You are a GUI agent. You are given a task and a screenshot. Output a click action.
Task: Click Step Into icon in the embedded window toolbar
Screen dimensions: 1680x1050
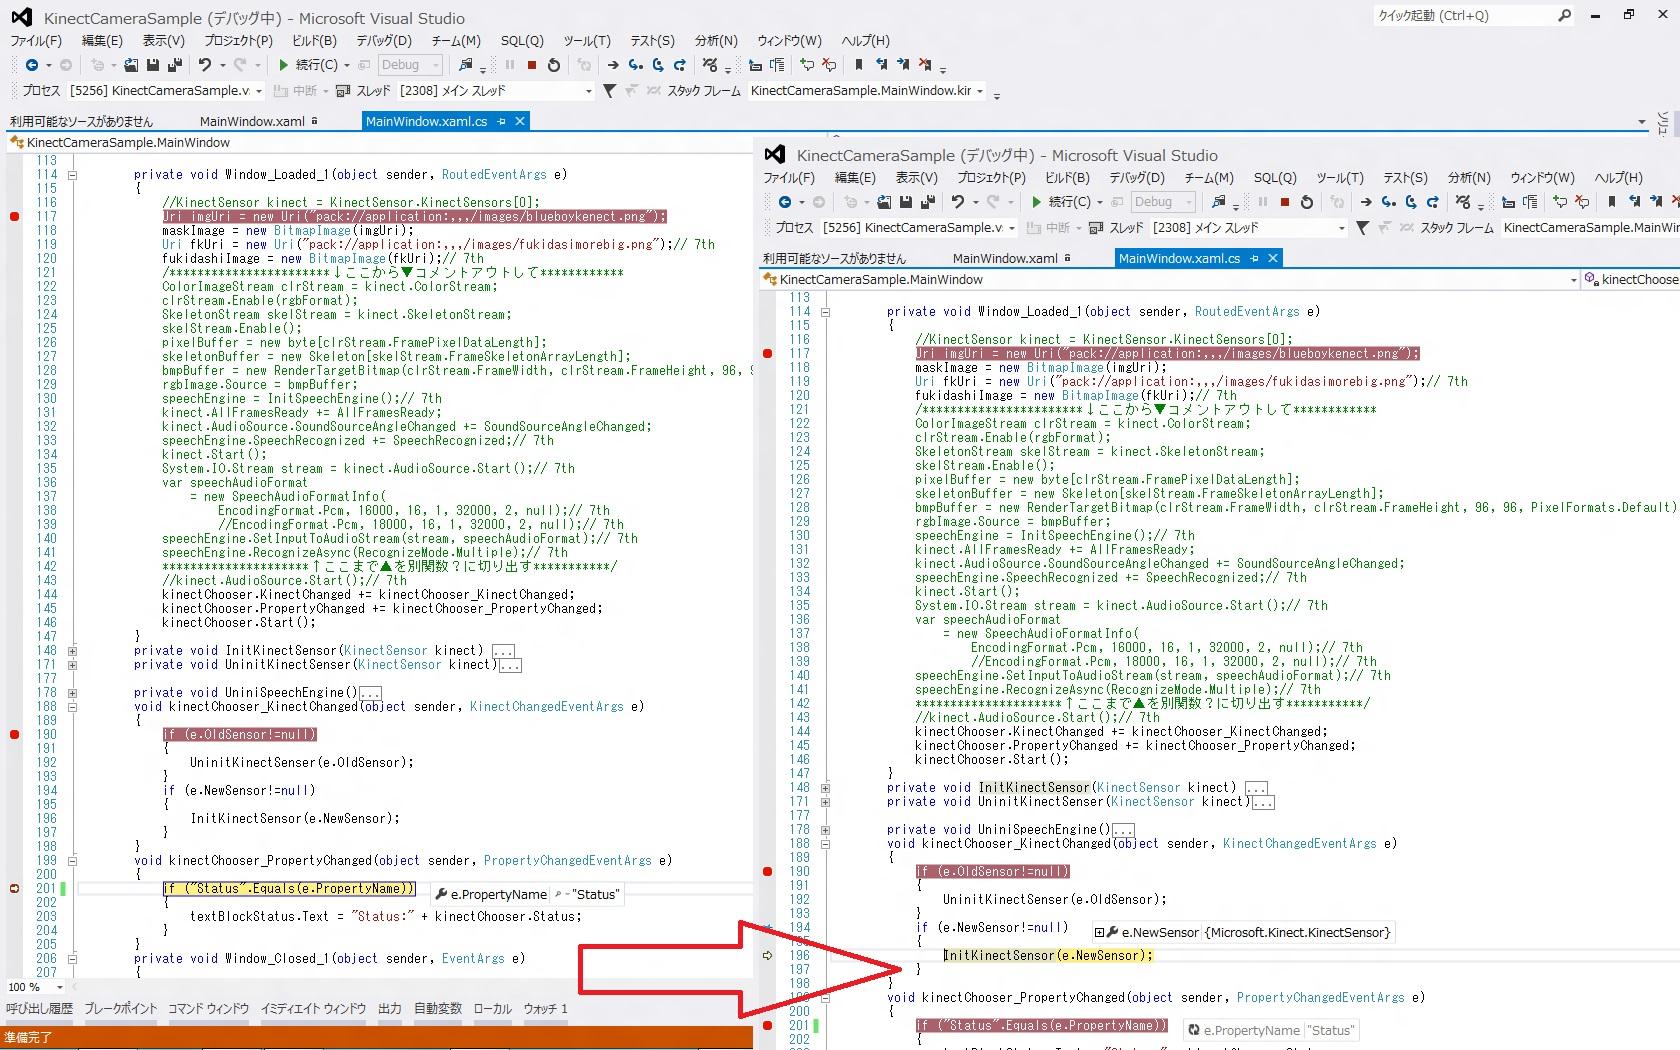coord(1388,202)
